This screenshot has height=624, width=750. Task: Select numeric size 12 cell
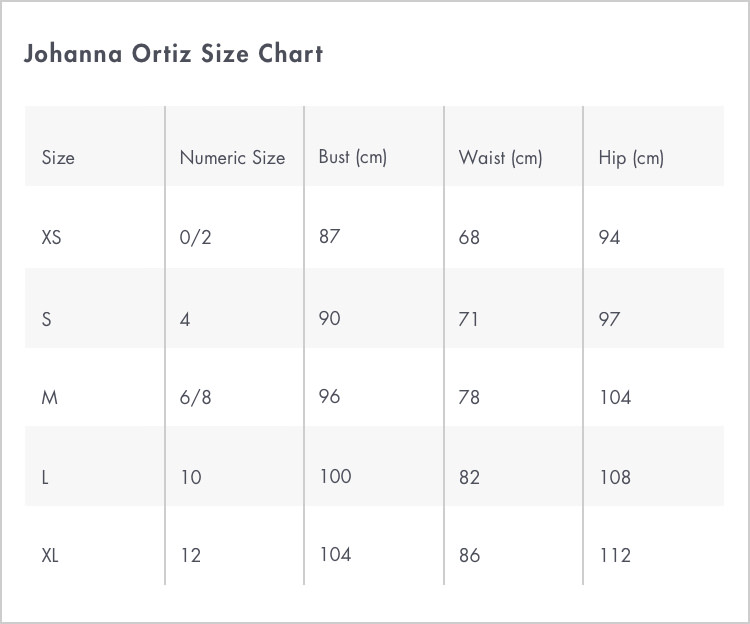191,555
